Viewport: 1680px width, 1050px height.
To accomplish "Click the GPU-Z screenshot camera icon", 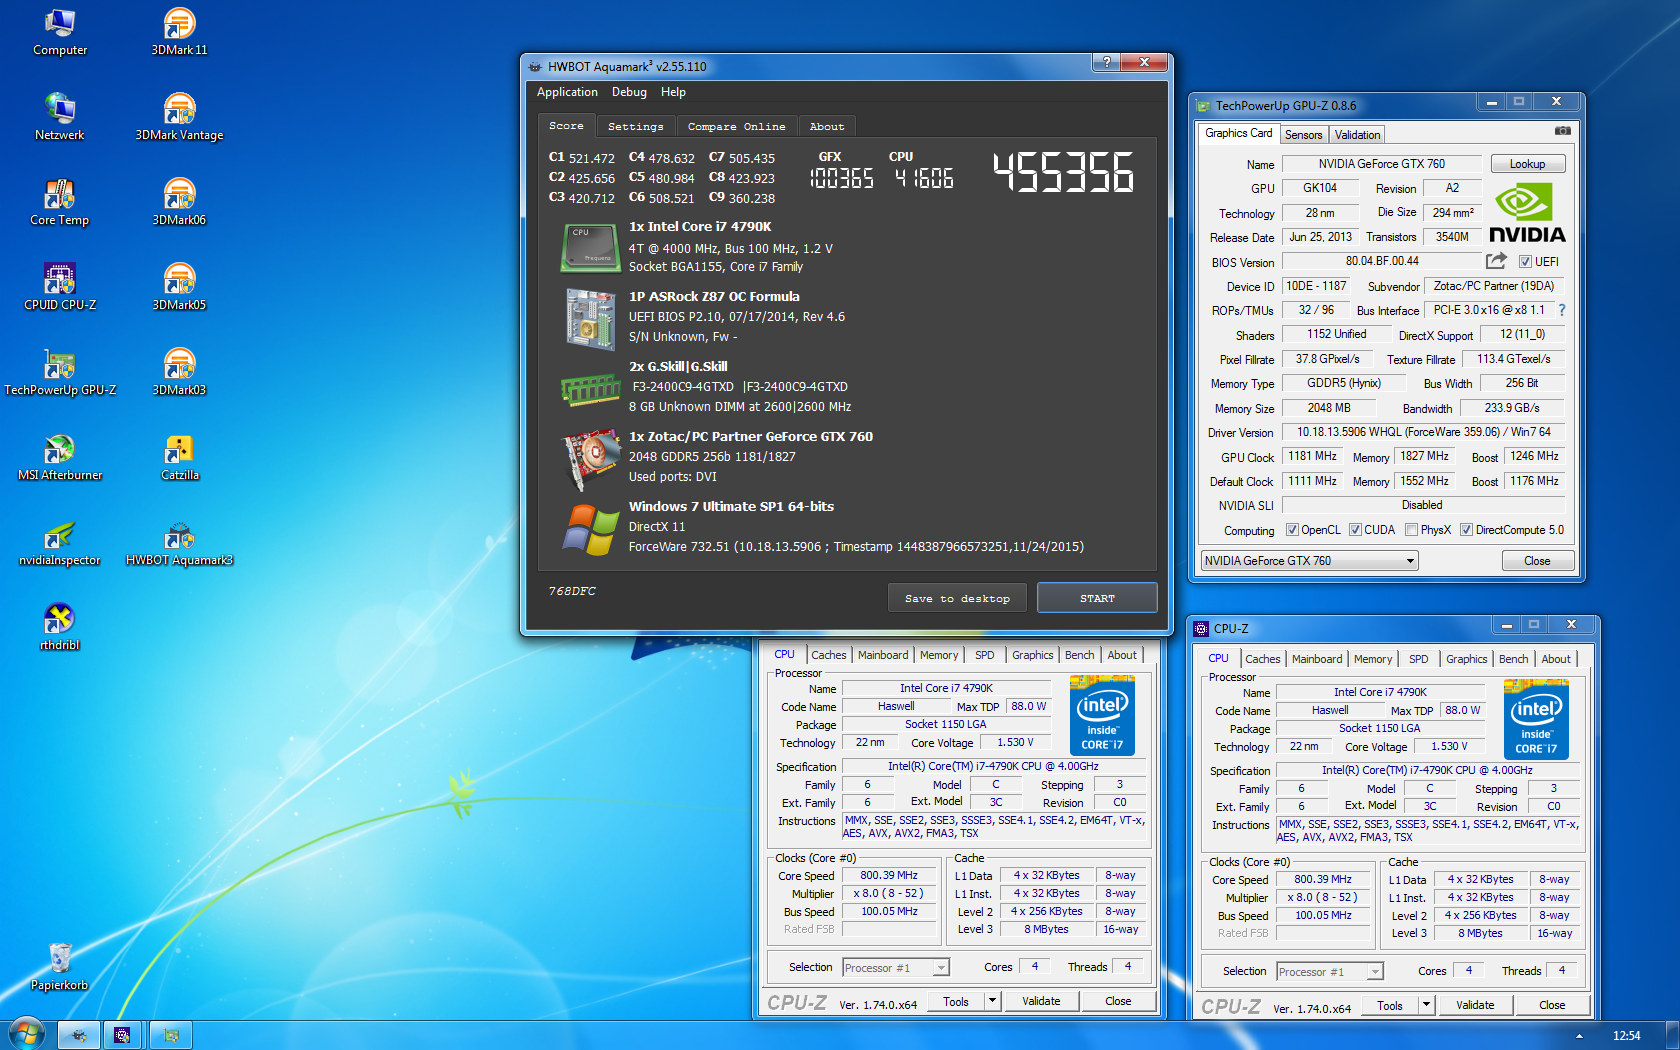I will (1562, 131).
